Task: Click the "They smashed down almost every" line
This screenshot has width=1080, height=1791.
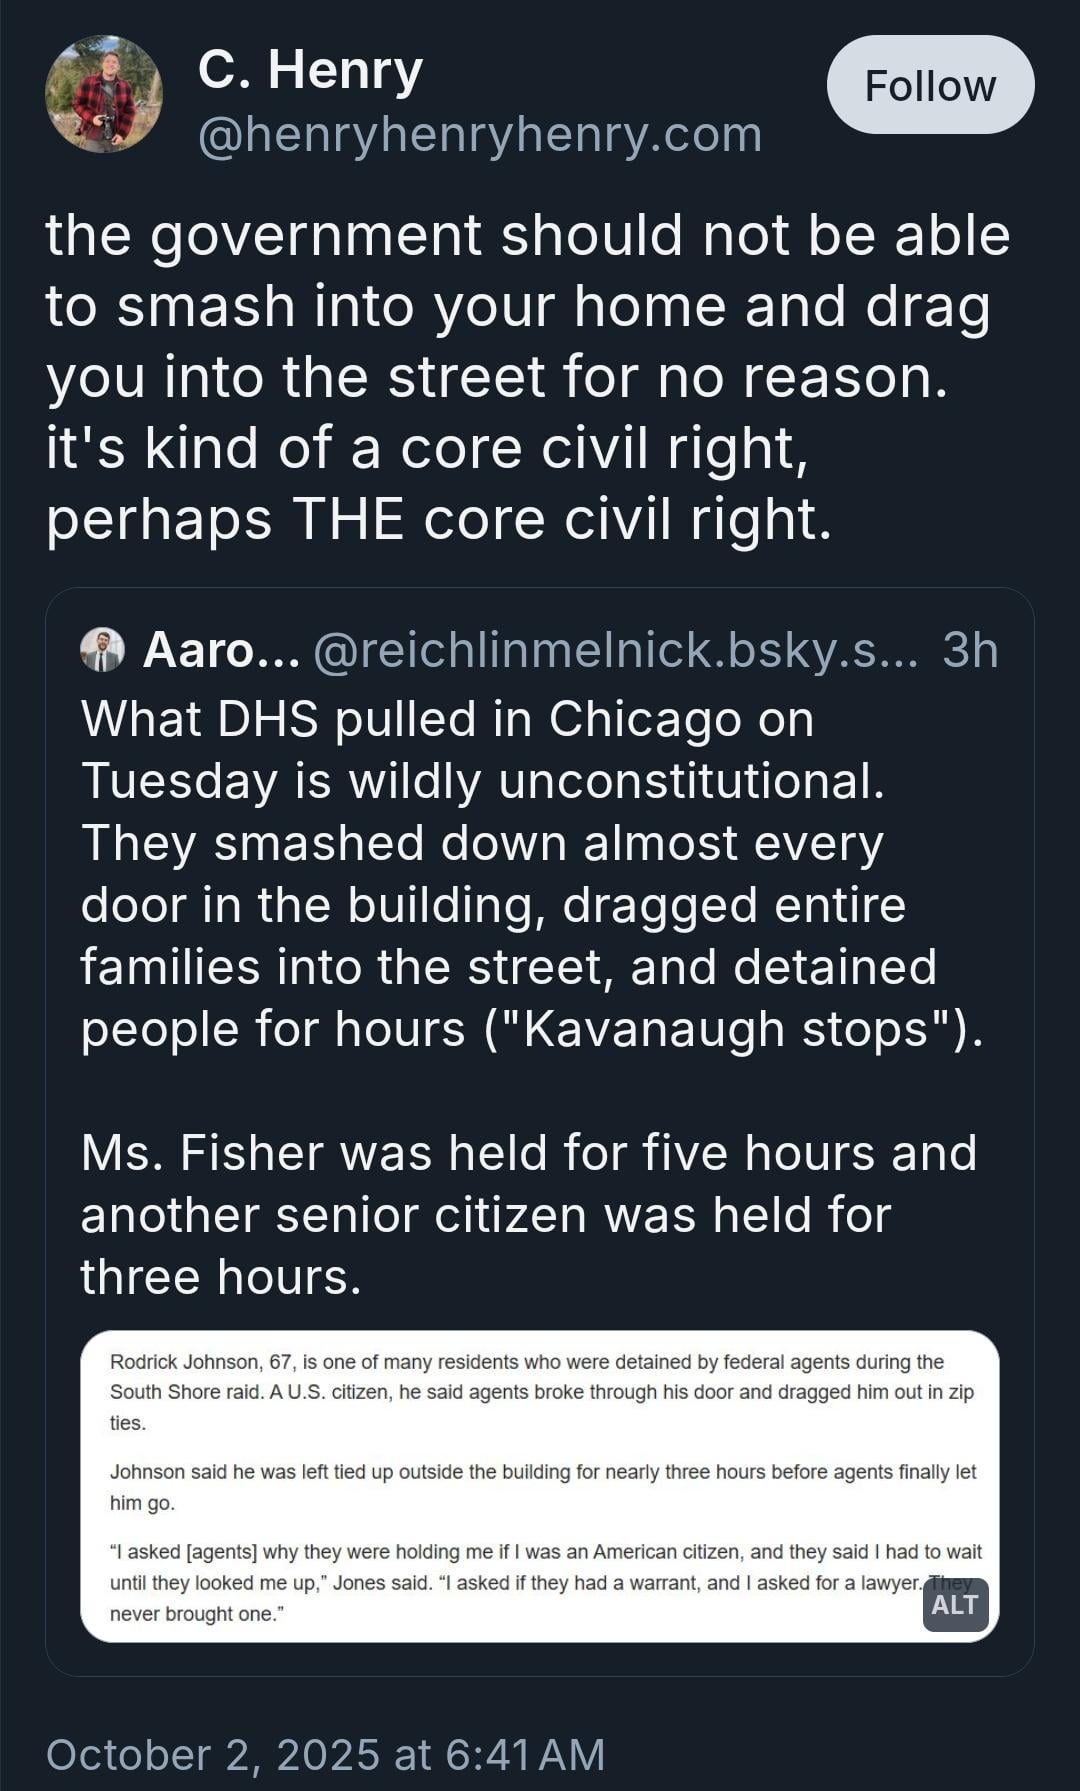Action: pos(482,843)
